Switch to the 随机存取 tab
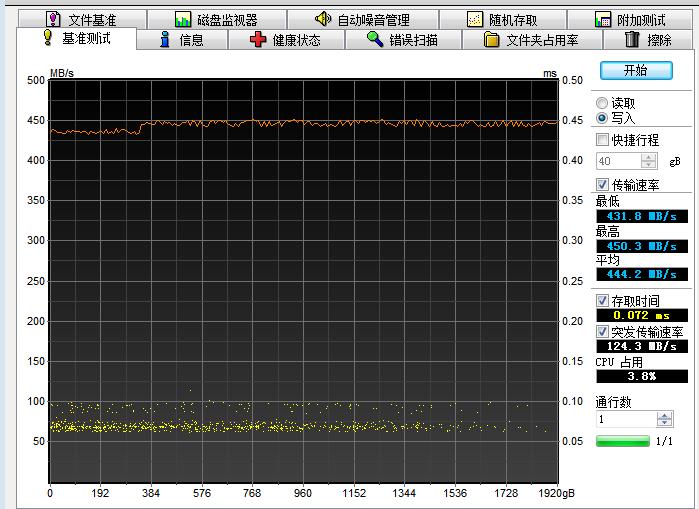Image resolution: width=699 pixels, height=509 pixels. tap(503, 20)
